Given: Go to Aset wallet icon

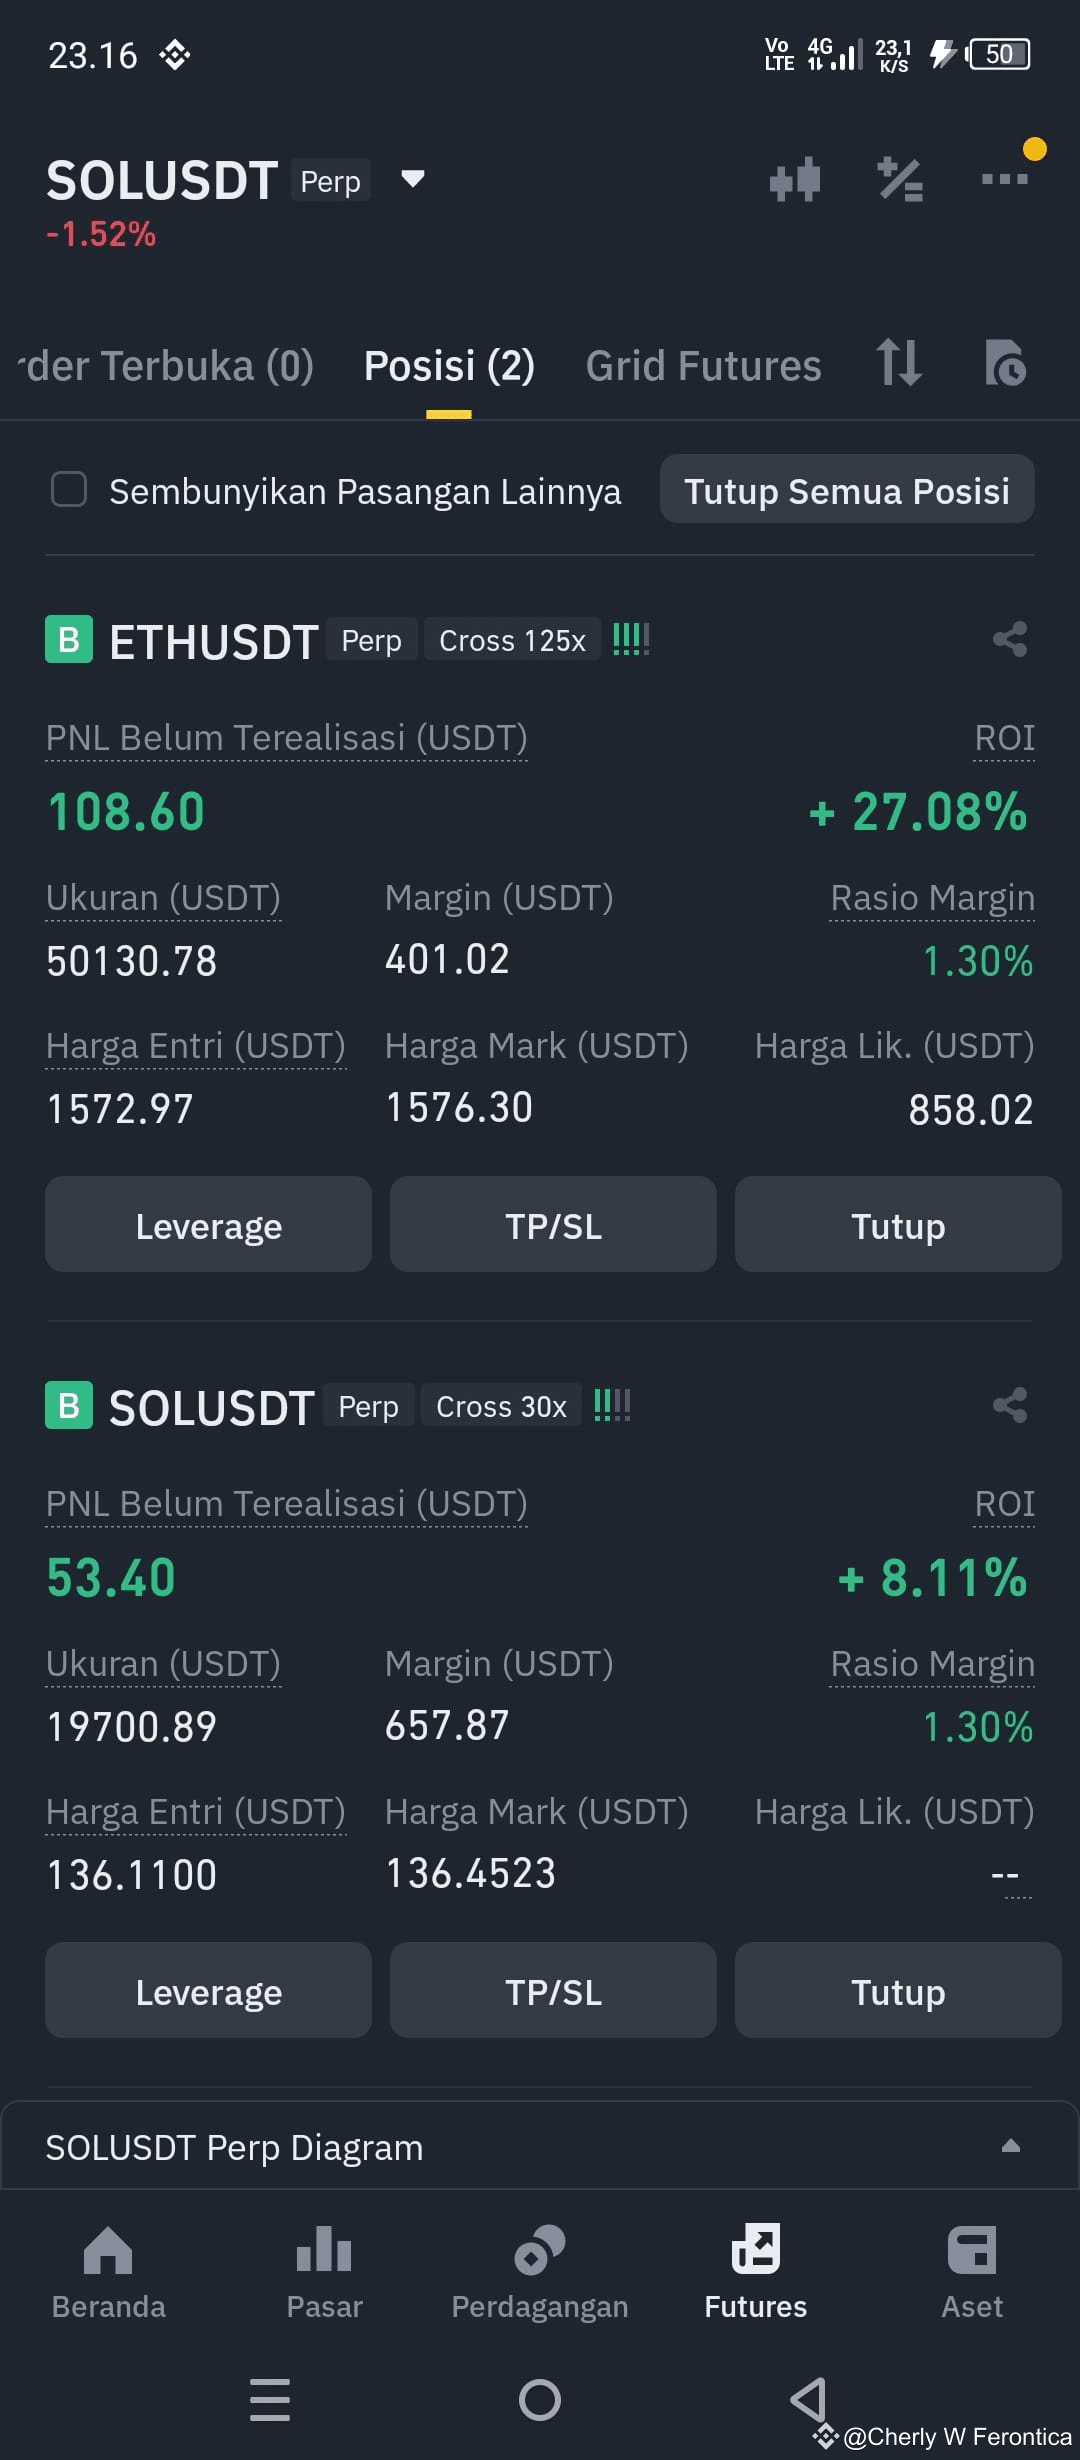Looking at the screenshot, I should (972, 2272).
